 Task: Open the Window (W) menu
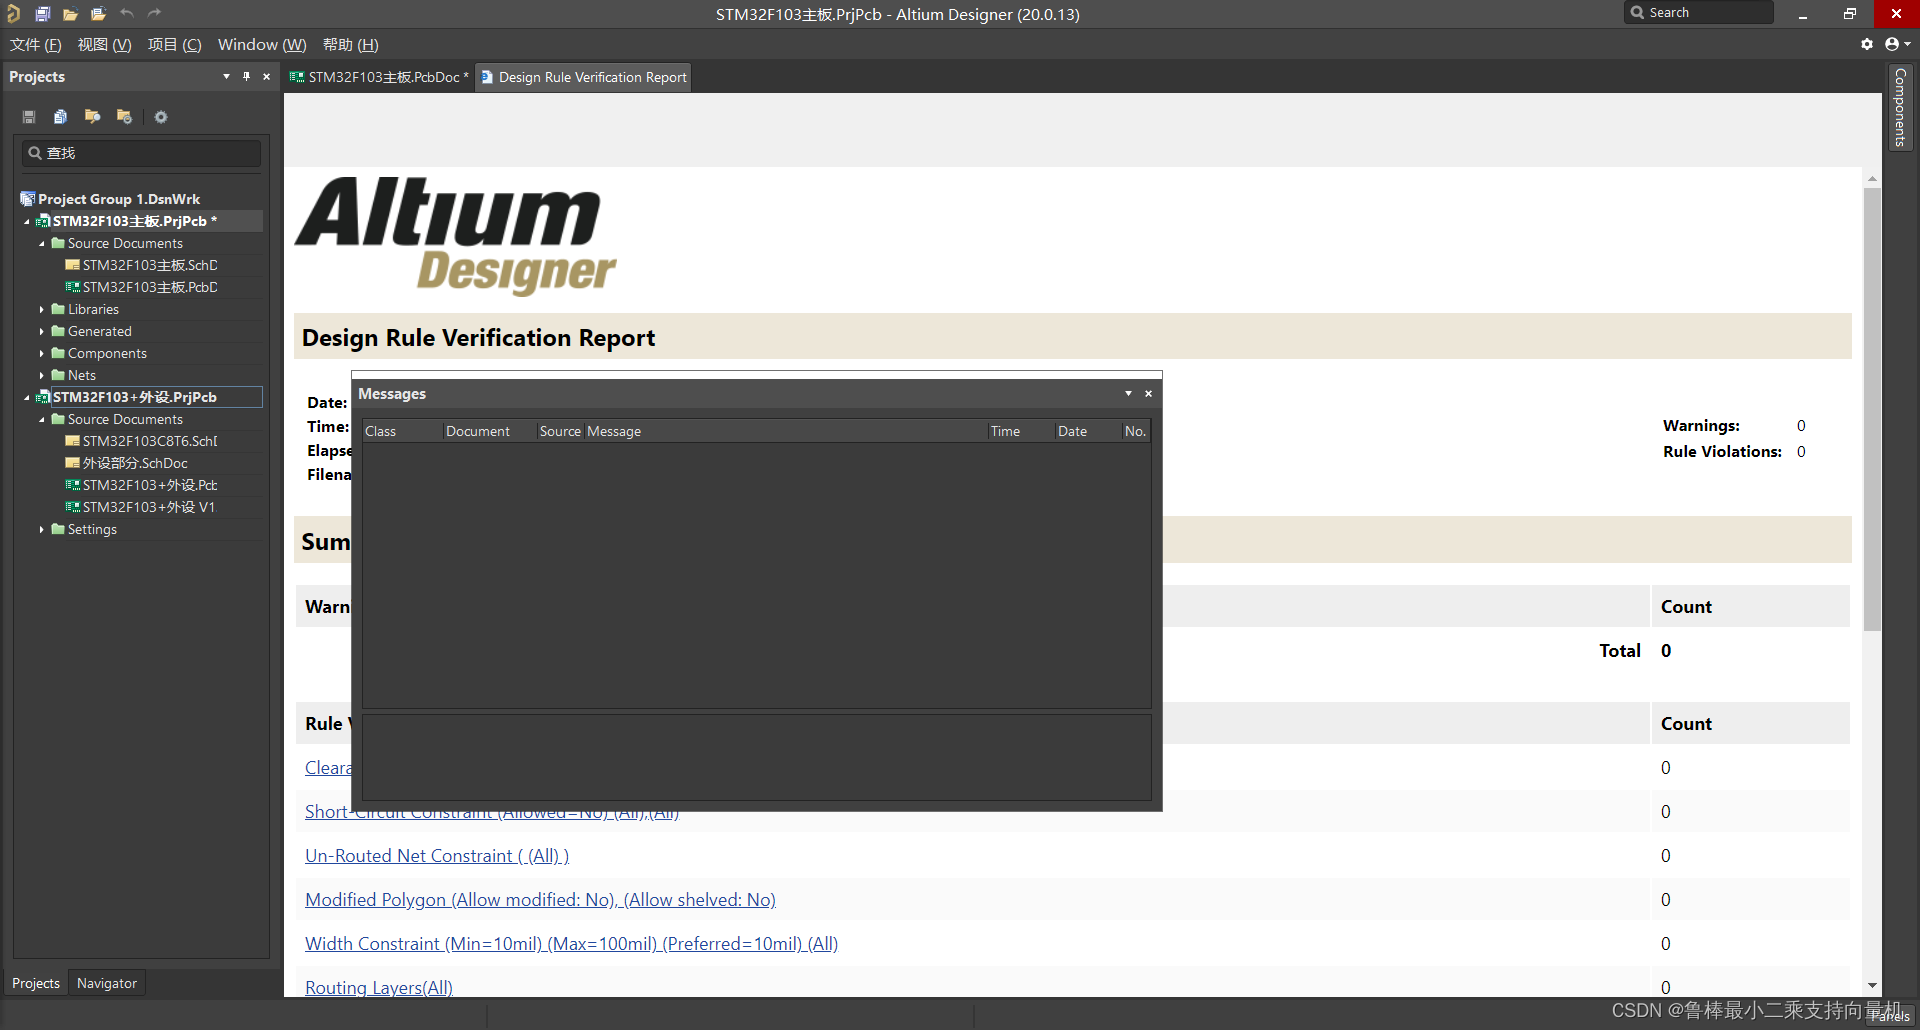(x=262, y=45)
